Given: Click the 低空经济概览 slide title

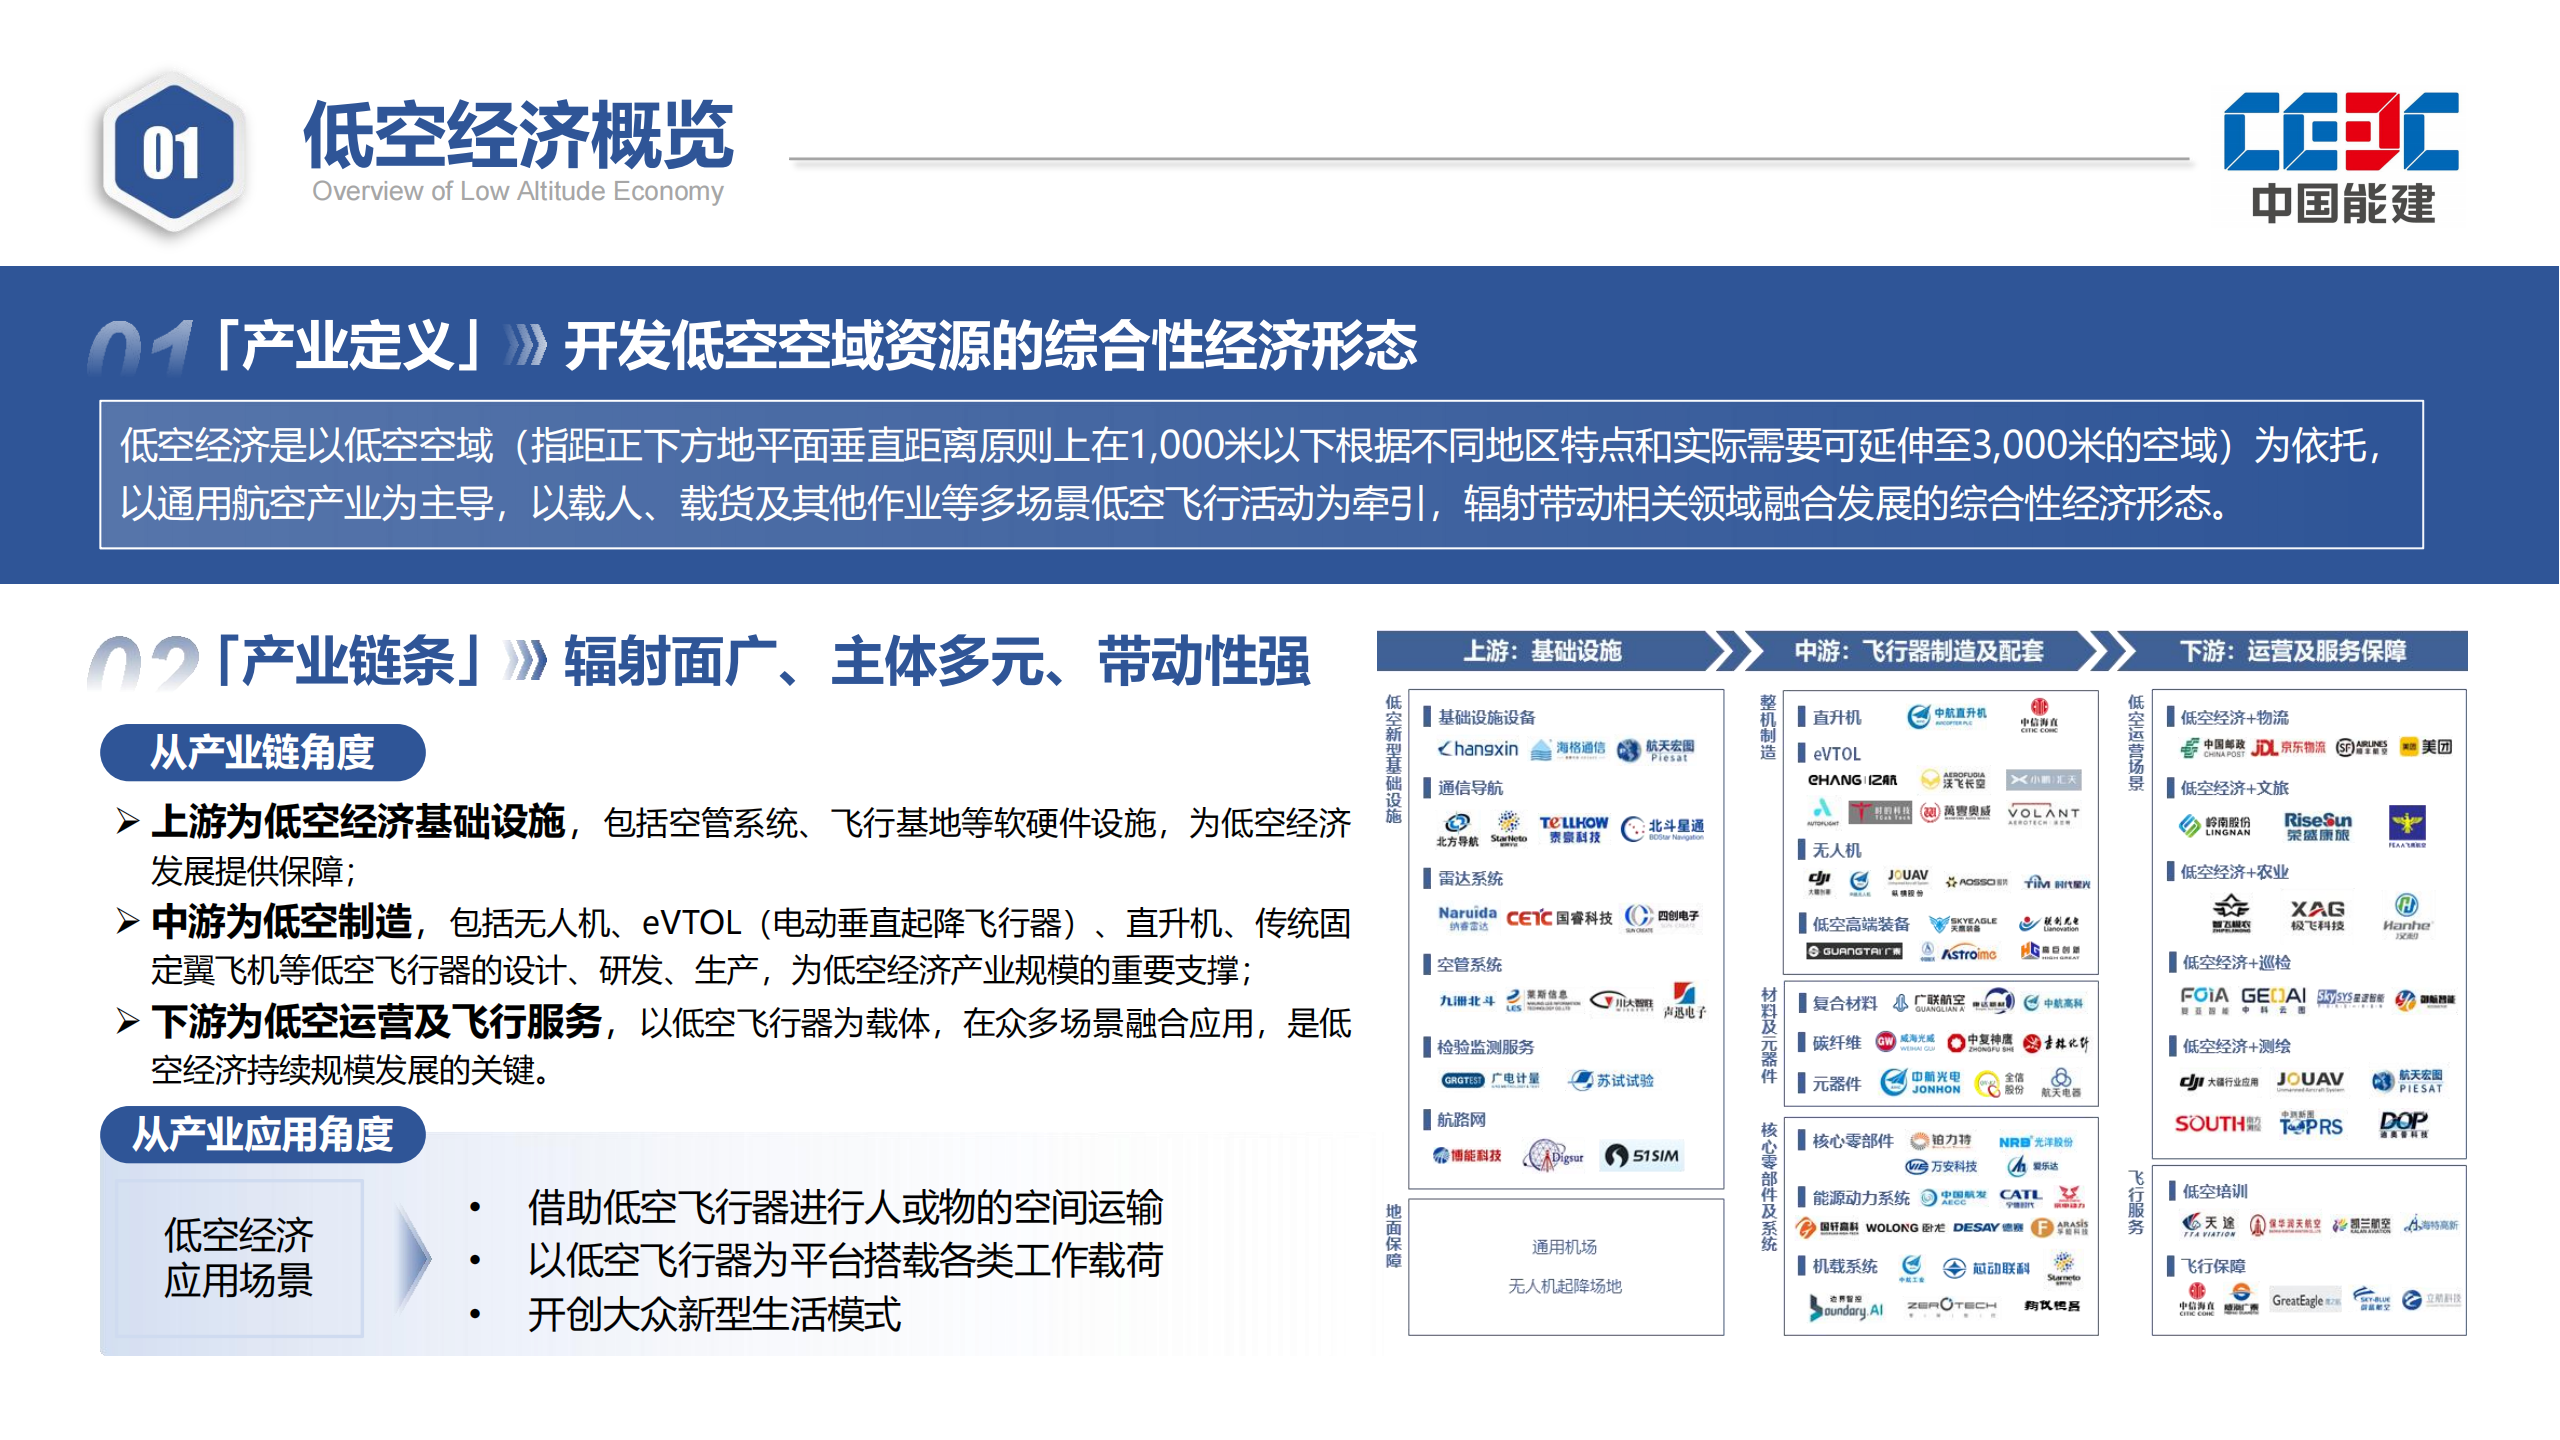Looking at the screenshot, I should [x=518, y=135].
